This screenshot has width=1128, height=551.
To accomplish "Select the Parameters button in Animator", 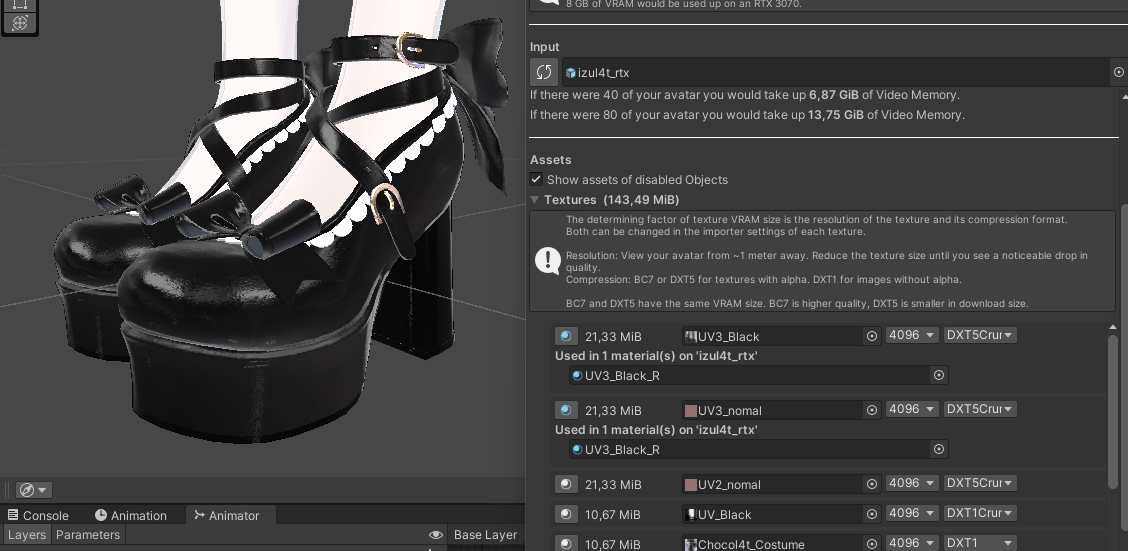I will click(88, 535).
